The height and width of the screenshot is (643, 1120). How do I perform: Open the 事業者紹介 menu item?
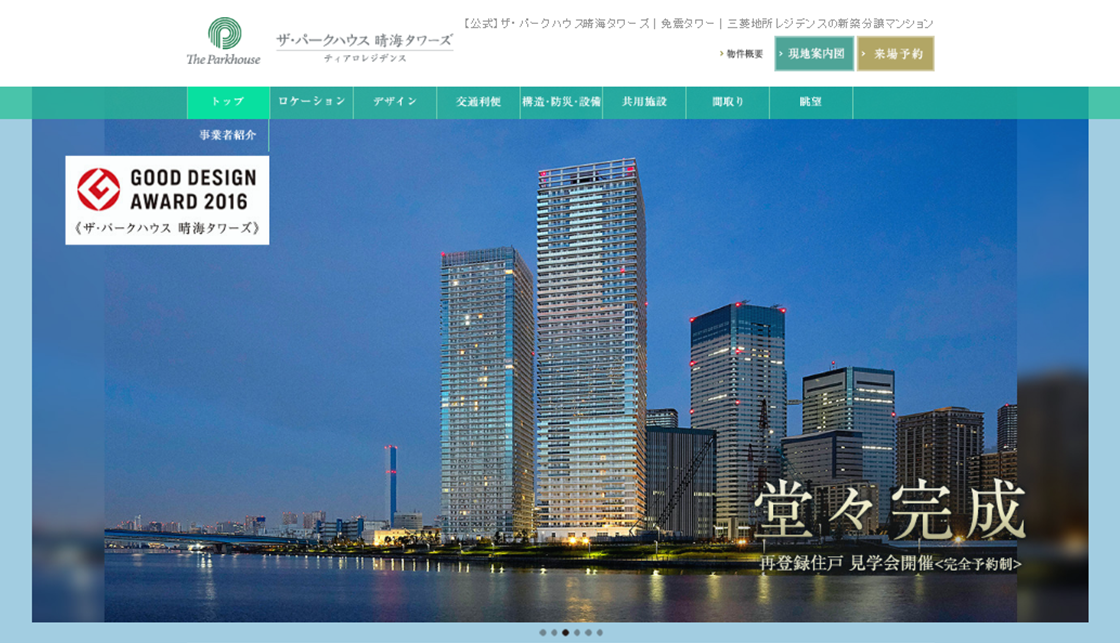click(228, 135)
